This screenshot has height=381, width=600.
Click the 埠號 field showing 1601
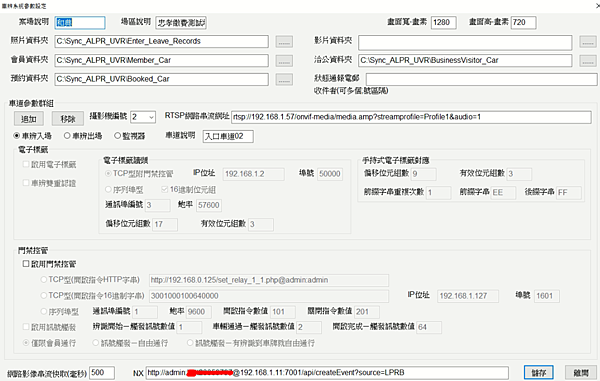[x=547, y=296]
